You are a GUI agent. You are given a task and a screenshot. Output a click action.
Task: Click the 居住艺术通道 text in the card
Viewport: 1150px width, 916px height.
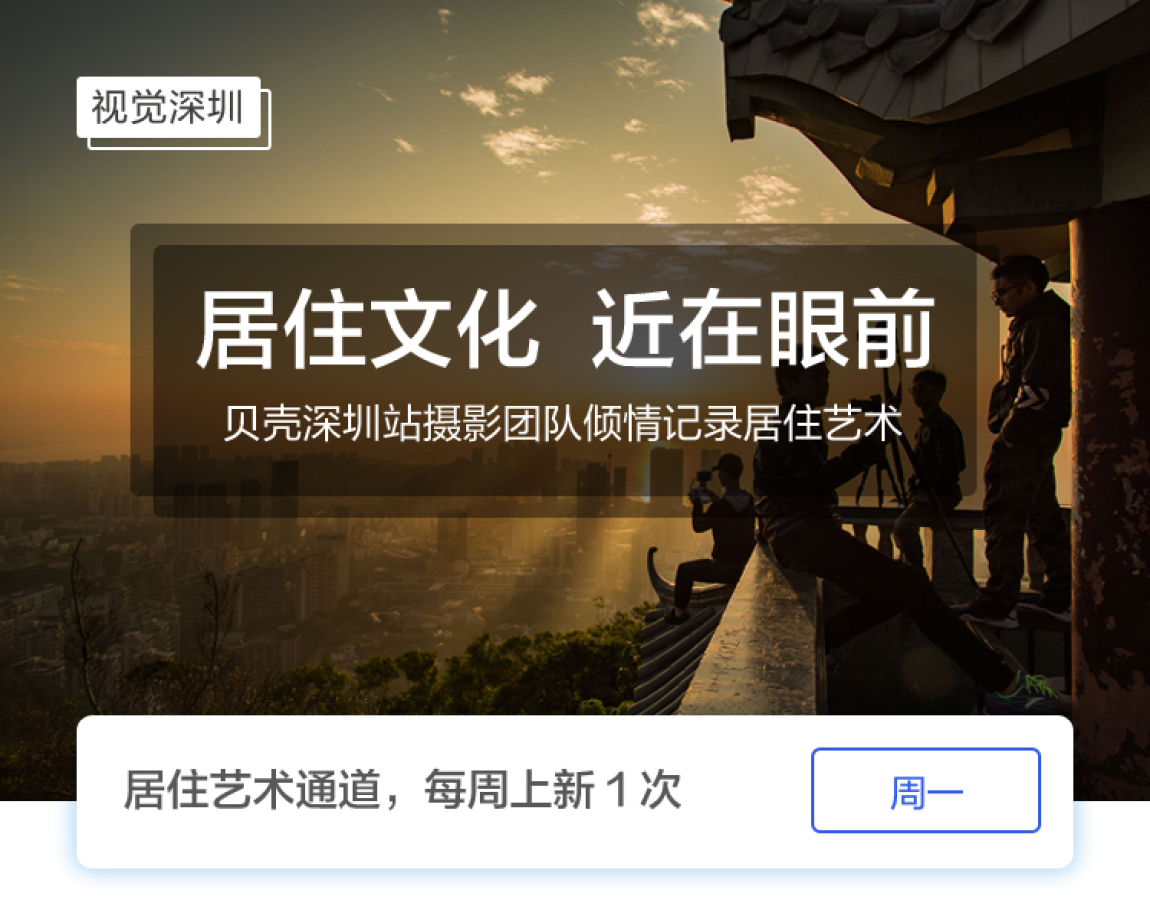pos(252,790)
